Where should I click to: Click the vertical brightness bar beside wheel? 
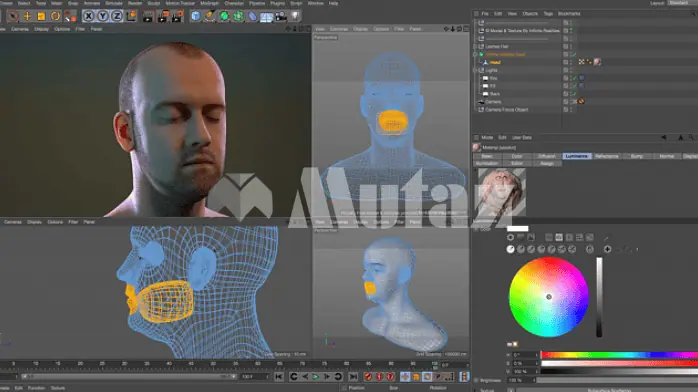[x=599, y=297]
